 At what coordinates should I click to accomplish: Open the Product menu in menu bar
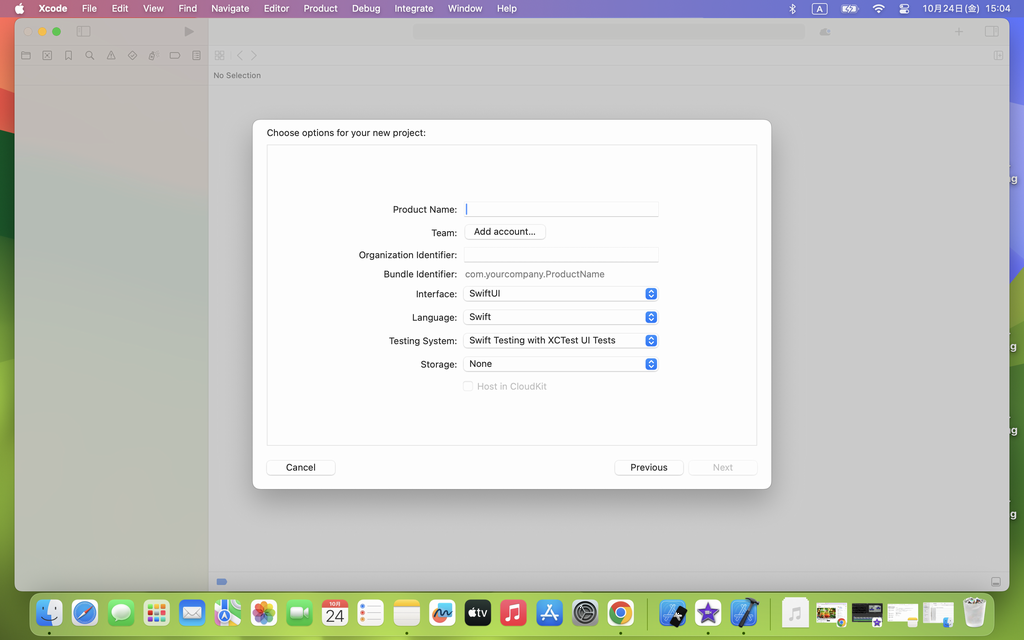(320, 8)
